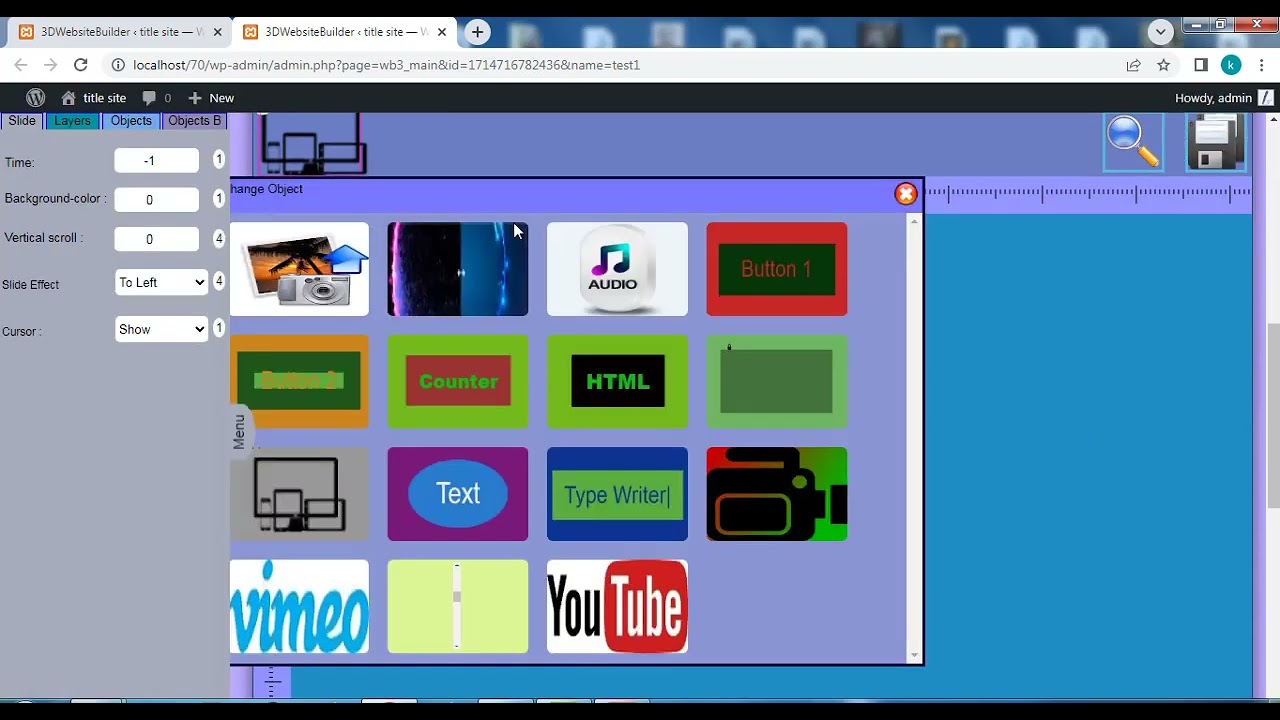Open the Objects B tab
The height and width of the screenshot is (720, 1280).
click(x=194, y=121)
